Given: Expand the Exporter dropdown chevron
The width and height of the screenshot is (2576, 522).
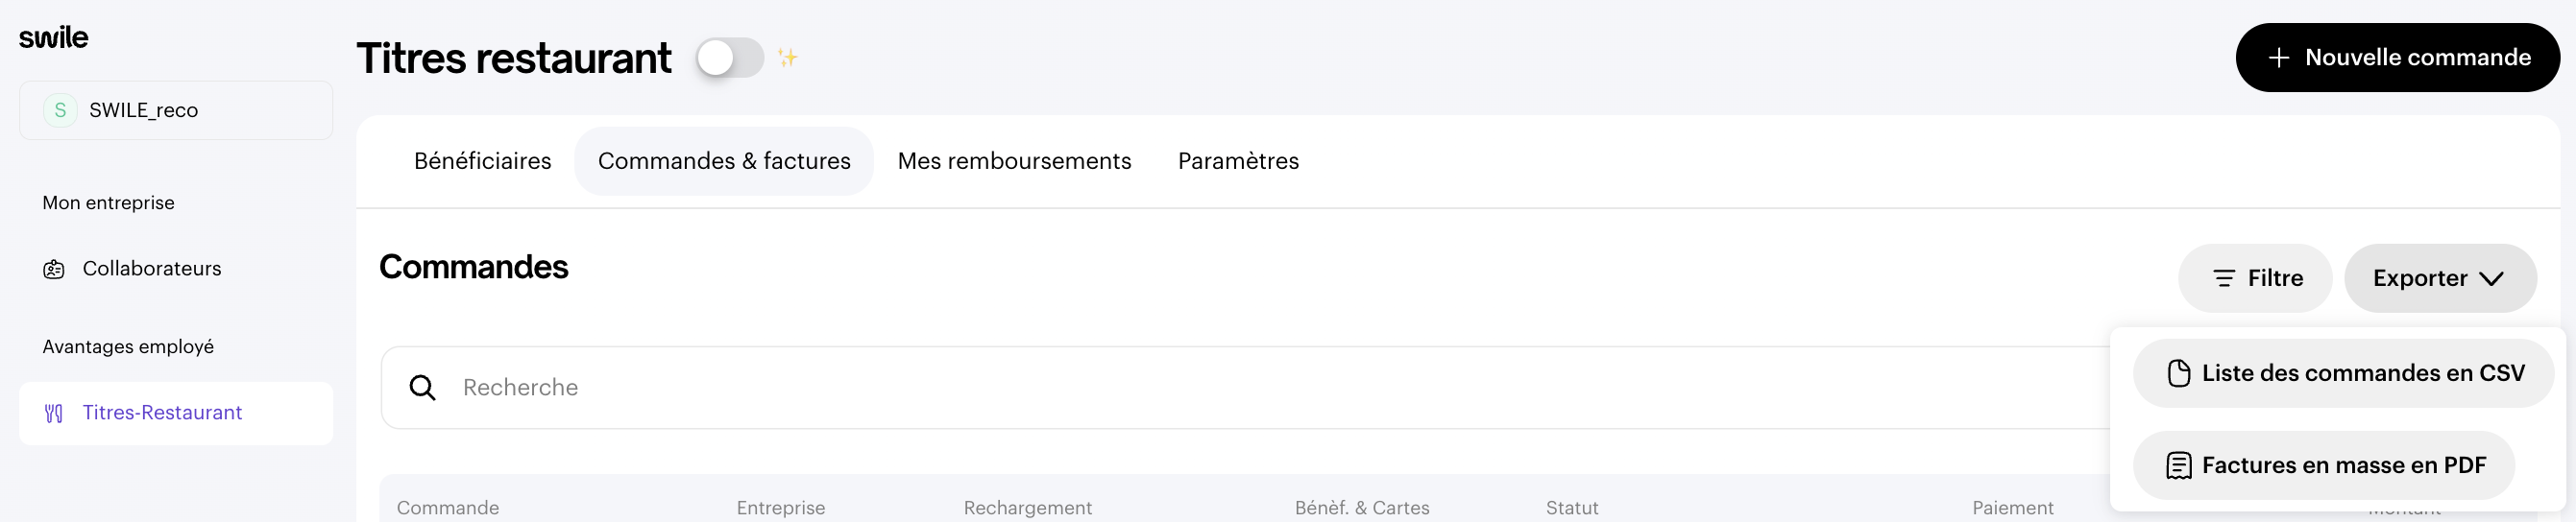Looking at the screenshot, I should coord(2491,279).
